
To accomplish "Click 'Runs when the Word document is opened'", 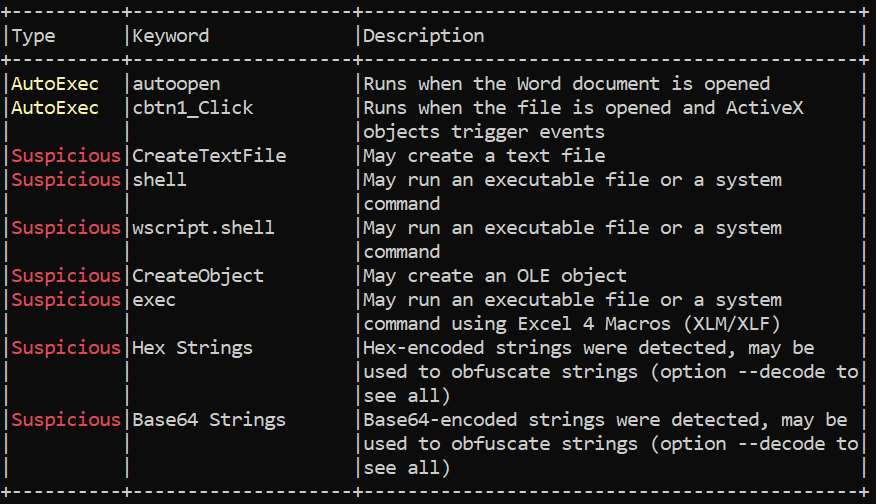I will [x=566, y=84].
